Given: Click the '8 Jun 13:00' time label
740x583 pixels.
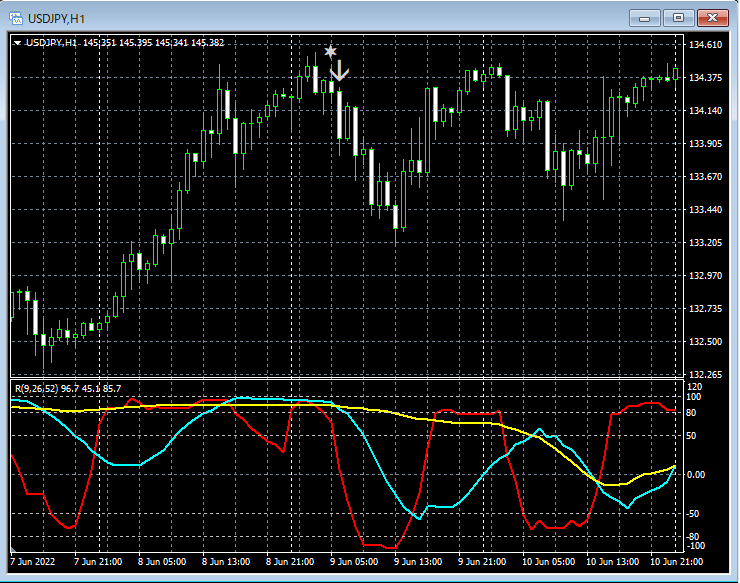Looking at the screenshot, I should (x=226, y=562).
